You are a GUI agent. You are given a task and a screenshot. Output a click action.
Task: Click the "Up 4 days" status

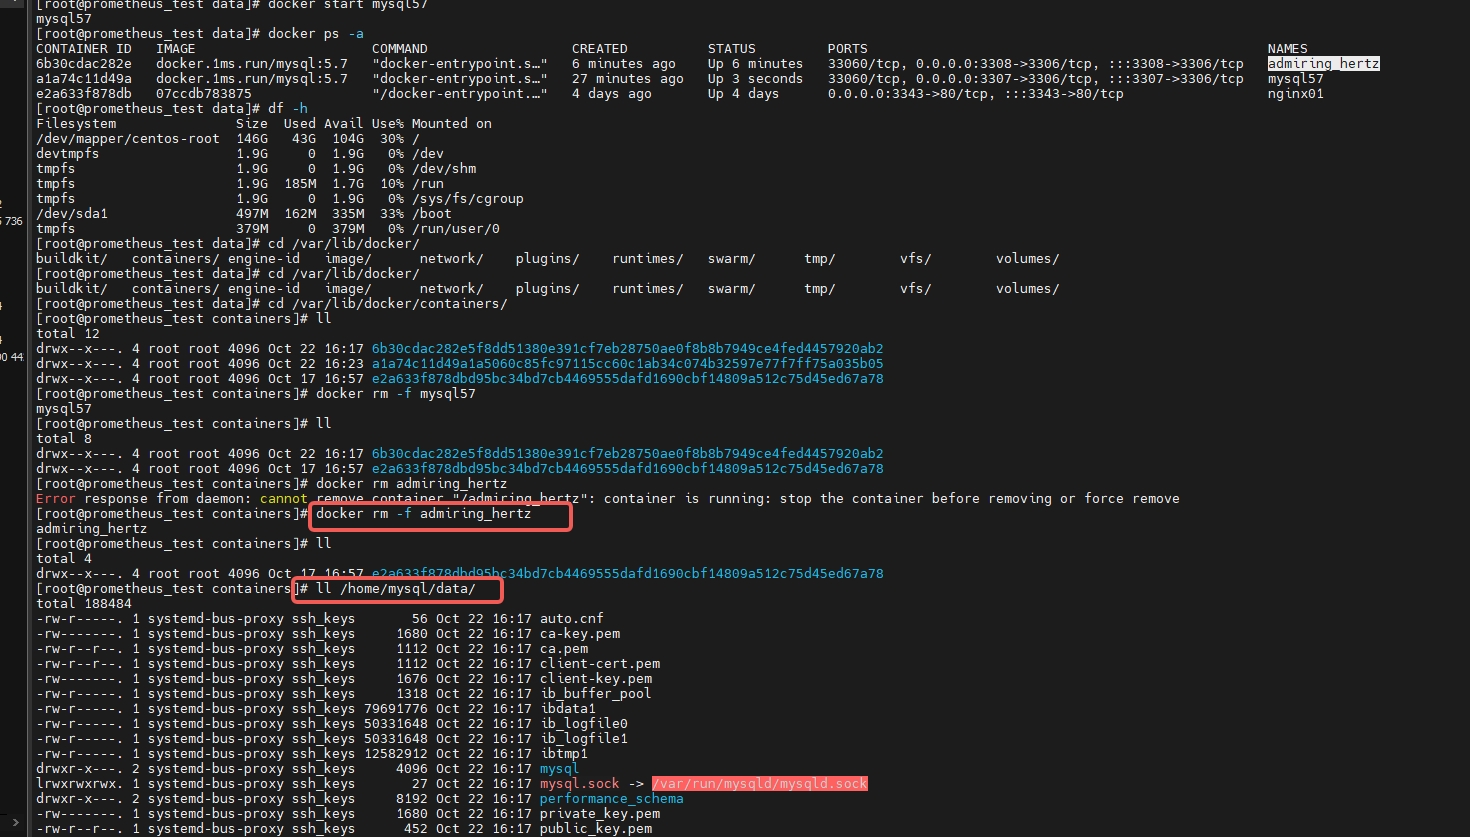743,94
